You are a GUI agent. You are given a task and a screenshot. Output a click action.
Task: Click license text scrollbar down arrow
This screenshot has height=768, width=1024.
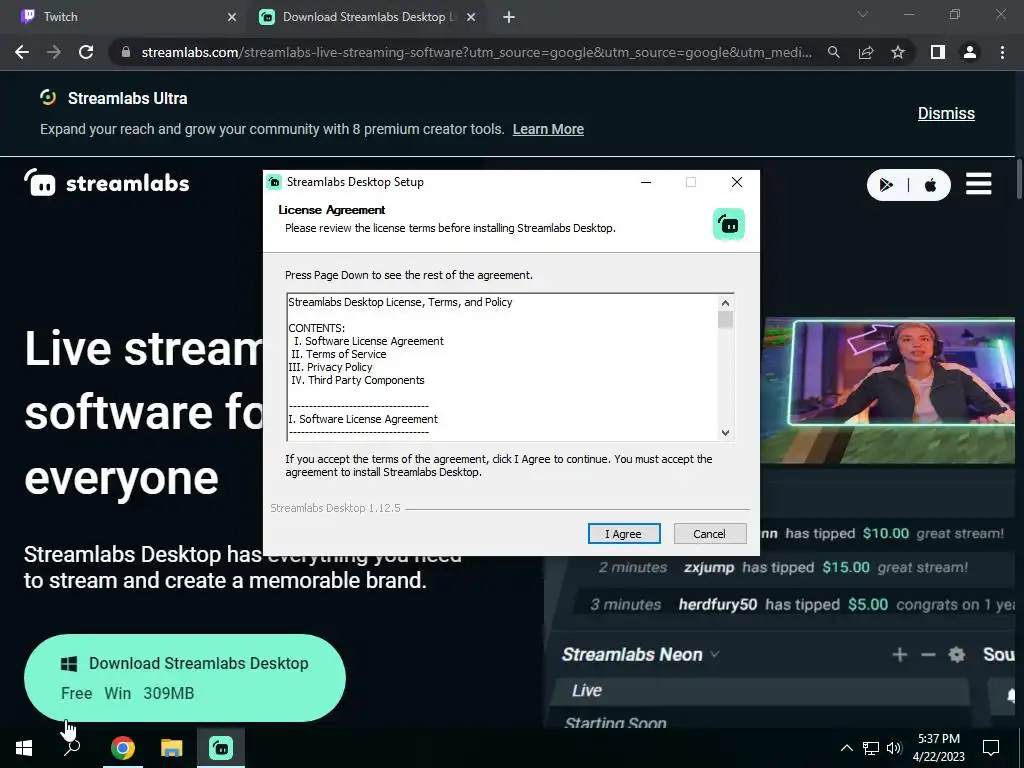[x=725, y=432]
